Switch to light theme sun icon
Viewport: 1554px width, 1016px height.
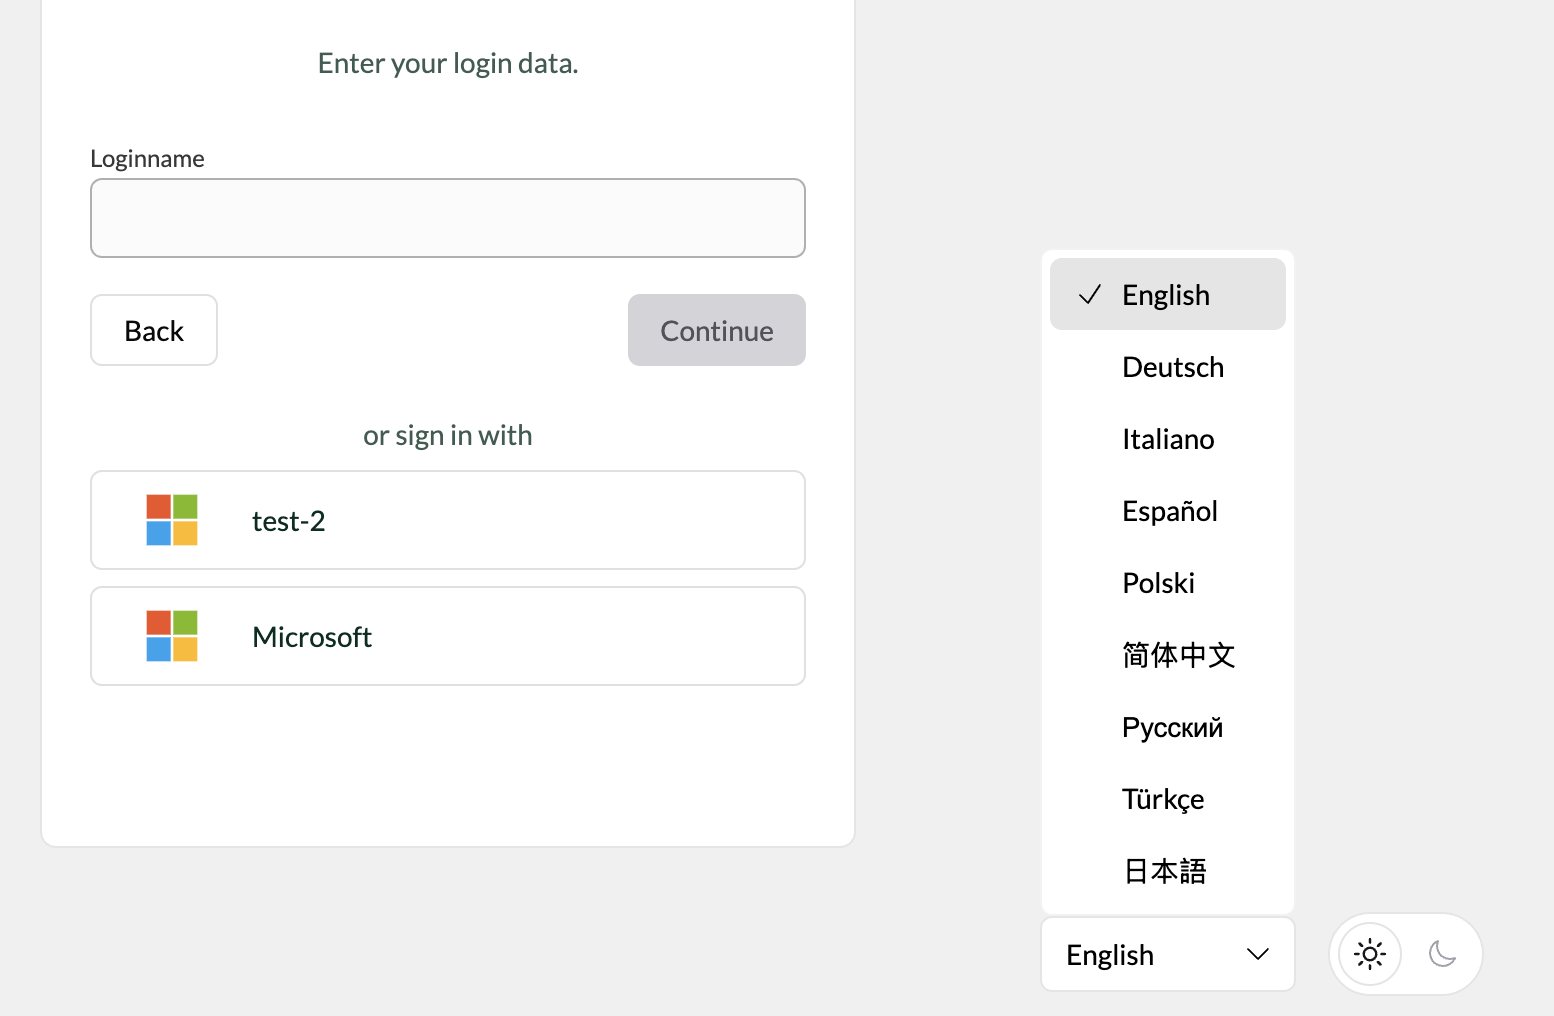point(1369,954)
